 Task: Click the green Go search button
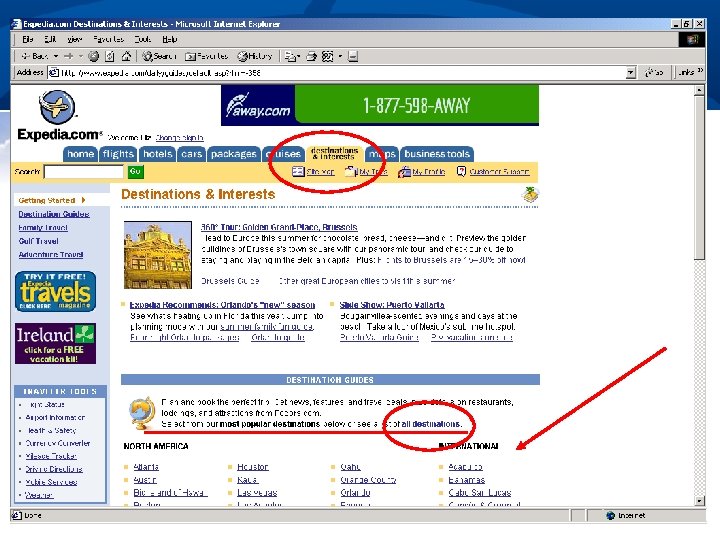coord(135,171)
